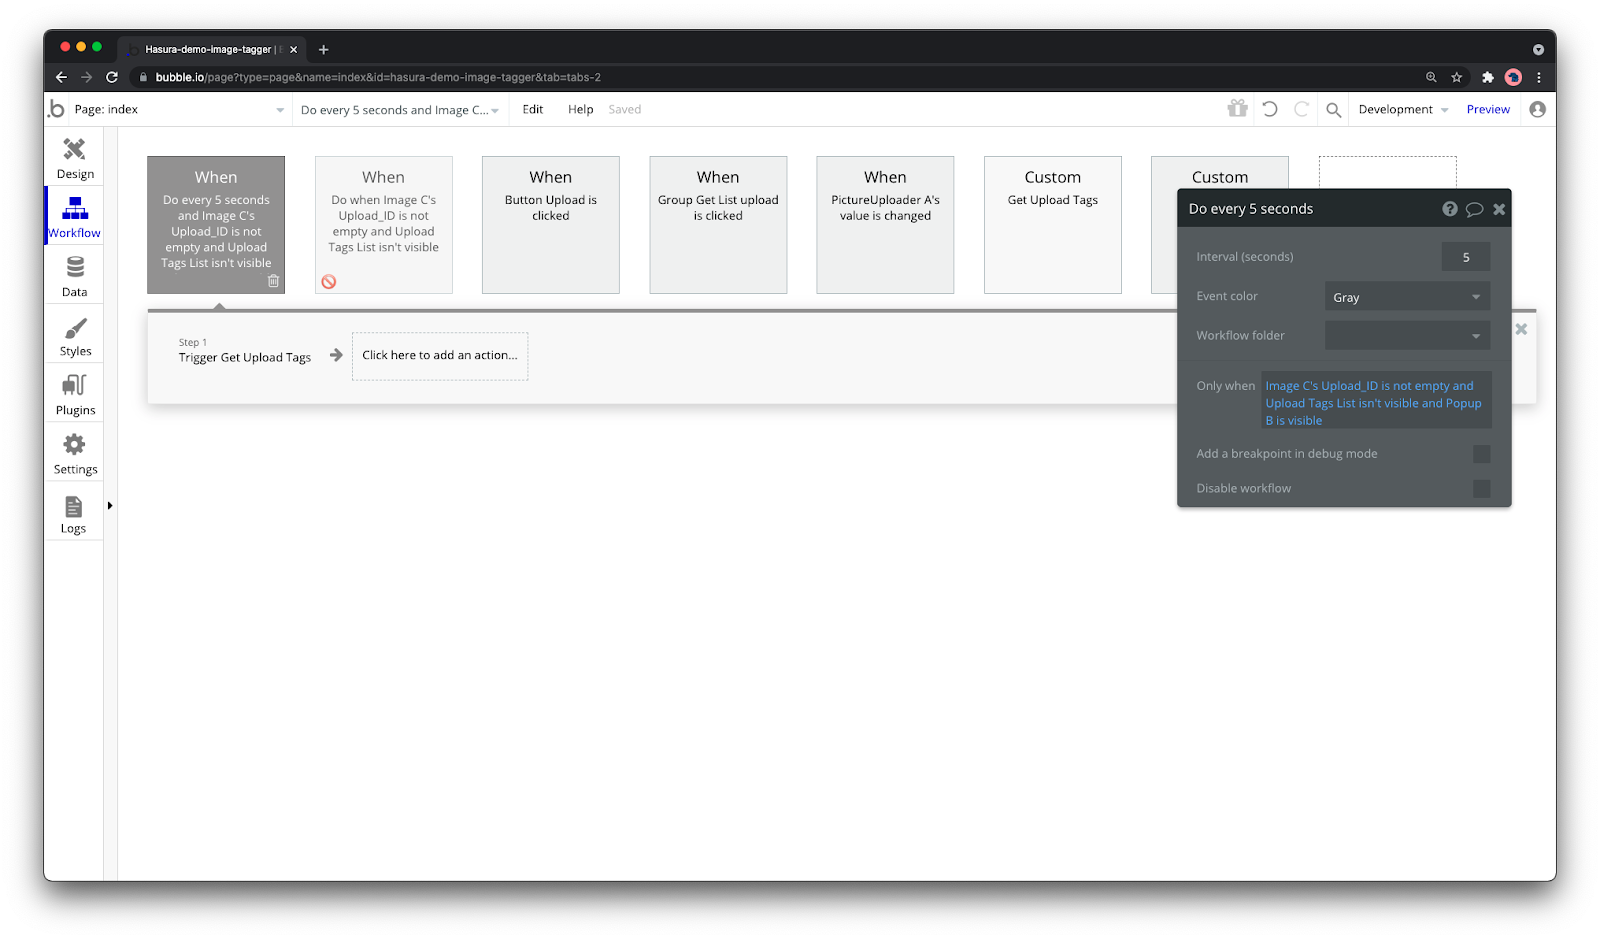Open the user account avatar icon

tap(1537, 109)
